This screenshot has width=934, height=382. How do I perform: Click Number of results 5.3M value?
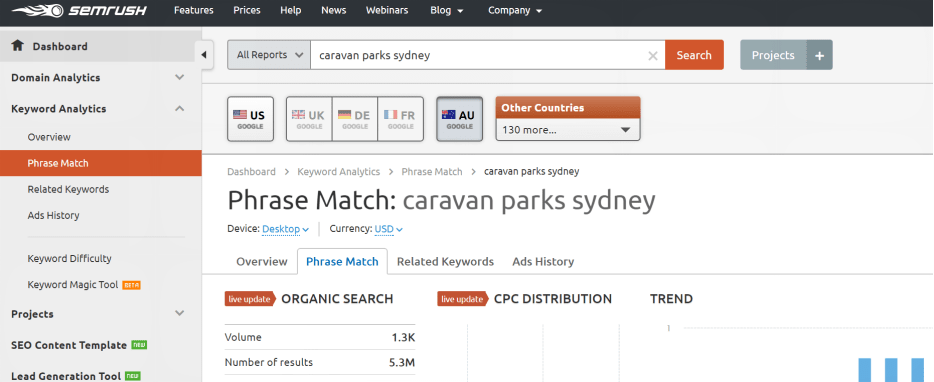tap(403, 362)
